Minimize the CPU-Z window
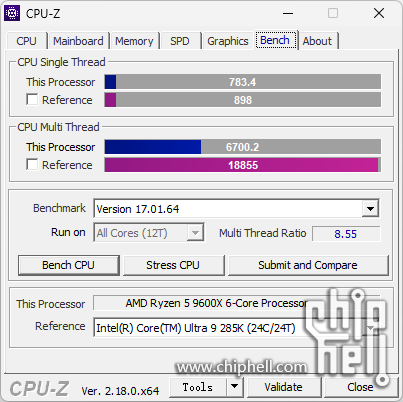This screenshot has width=403, height=402. 288,14
